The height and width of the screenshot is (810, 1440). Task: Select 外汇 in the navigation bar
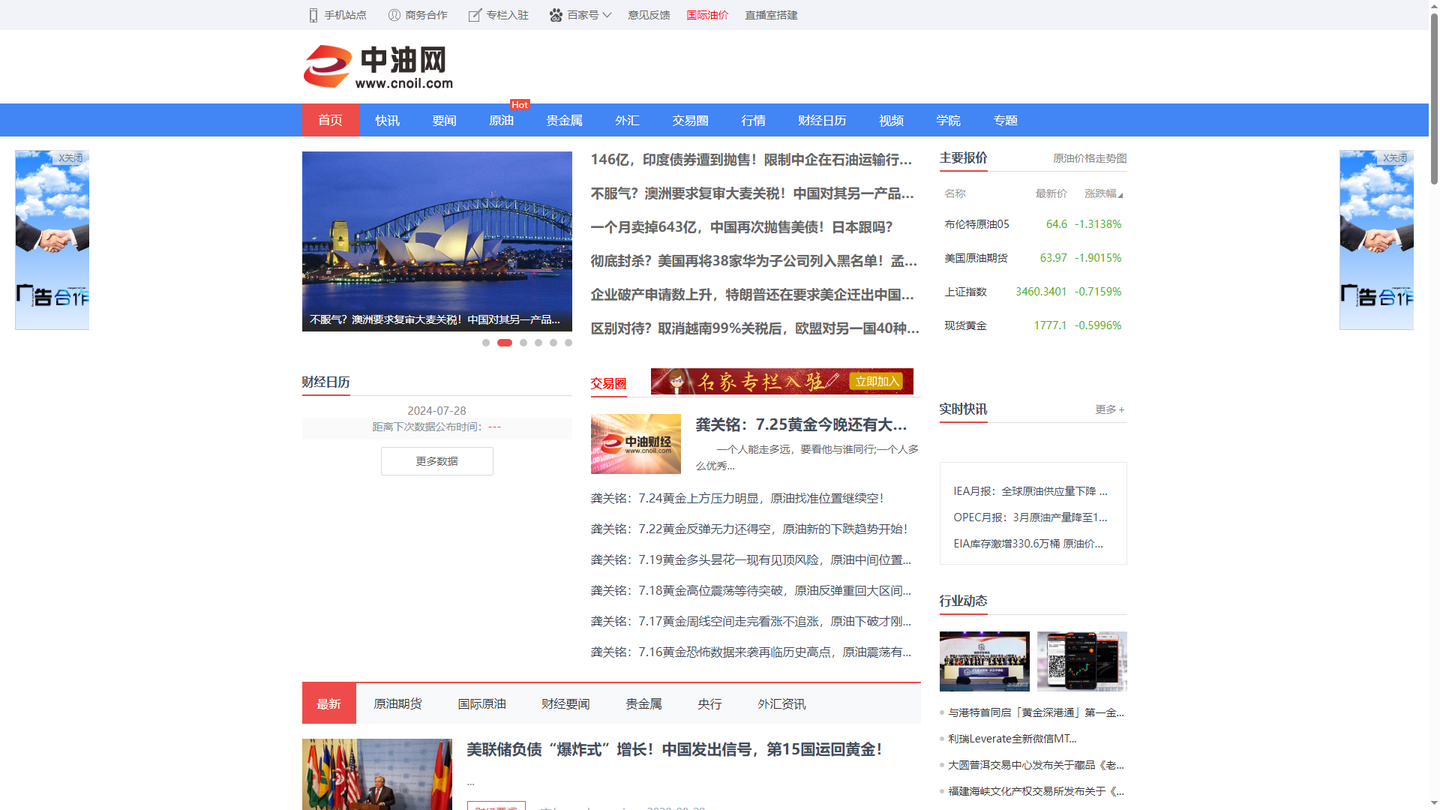(x=627, y=120)
